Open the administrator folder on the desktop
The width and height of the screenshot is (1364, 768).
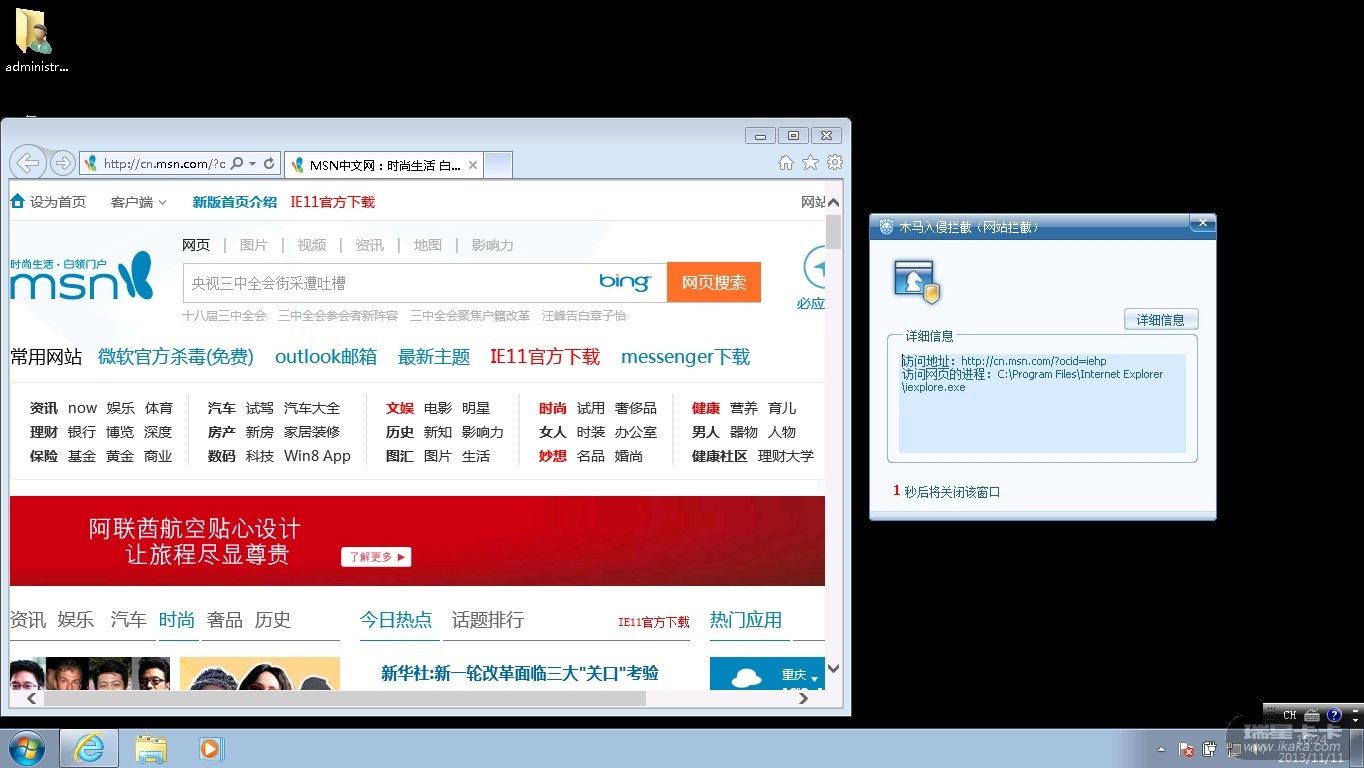pyautogui.click(x=36, y=41)
